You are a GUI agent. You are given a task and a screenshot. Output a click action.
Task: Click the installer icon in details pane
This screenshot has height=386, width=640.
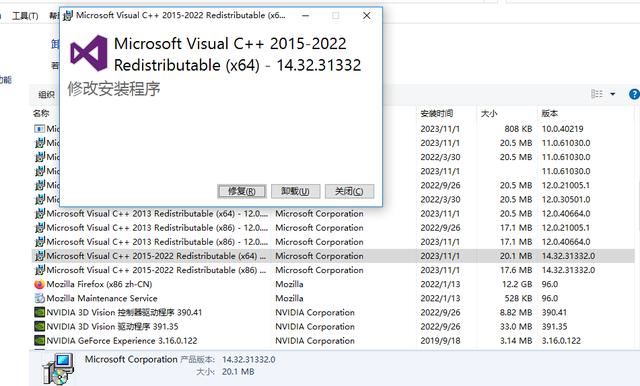coord(58,369)
